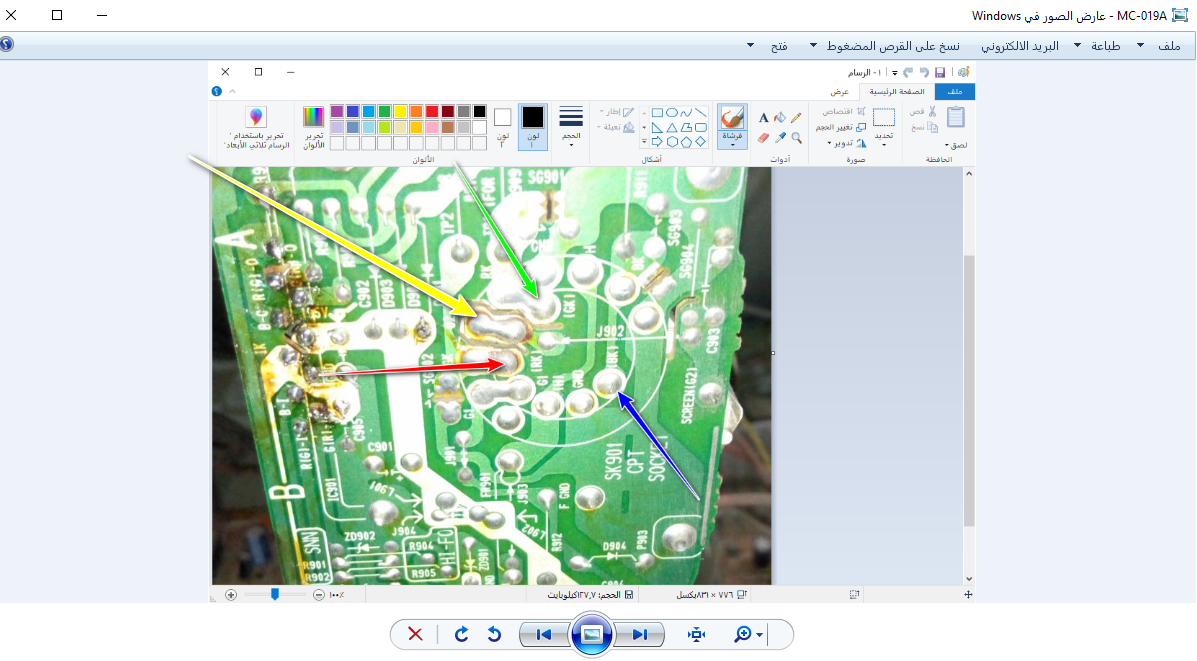Click the Paint 3D edit button

pos(256,127)
